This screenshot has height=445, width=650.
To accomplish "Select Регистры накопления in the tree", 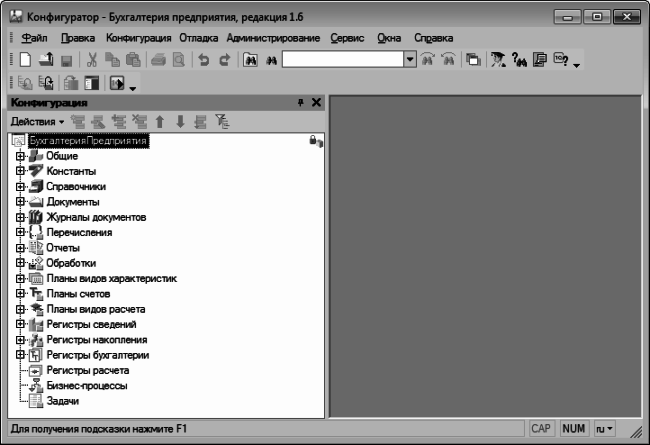I will point(97,340).
